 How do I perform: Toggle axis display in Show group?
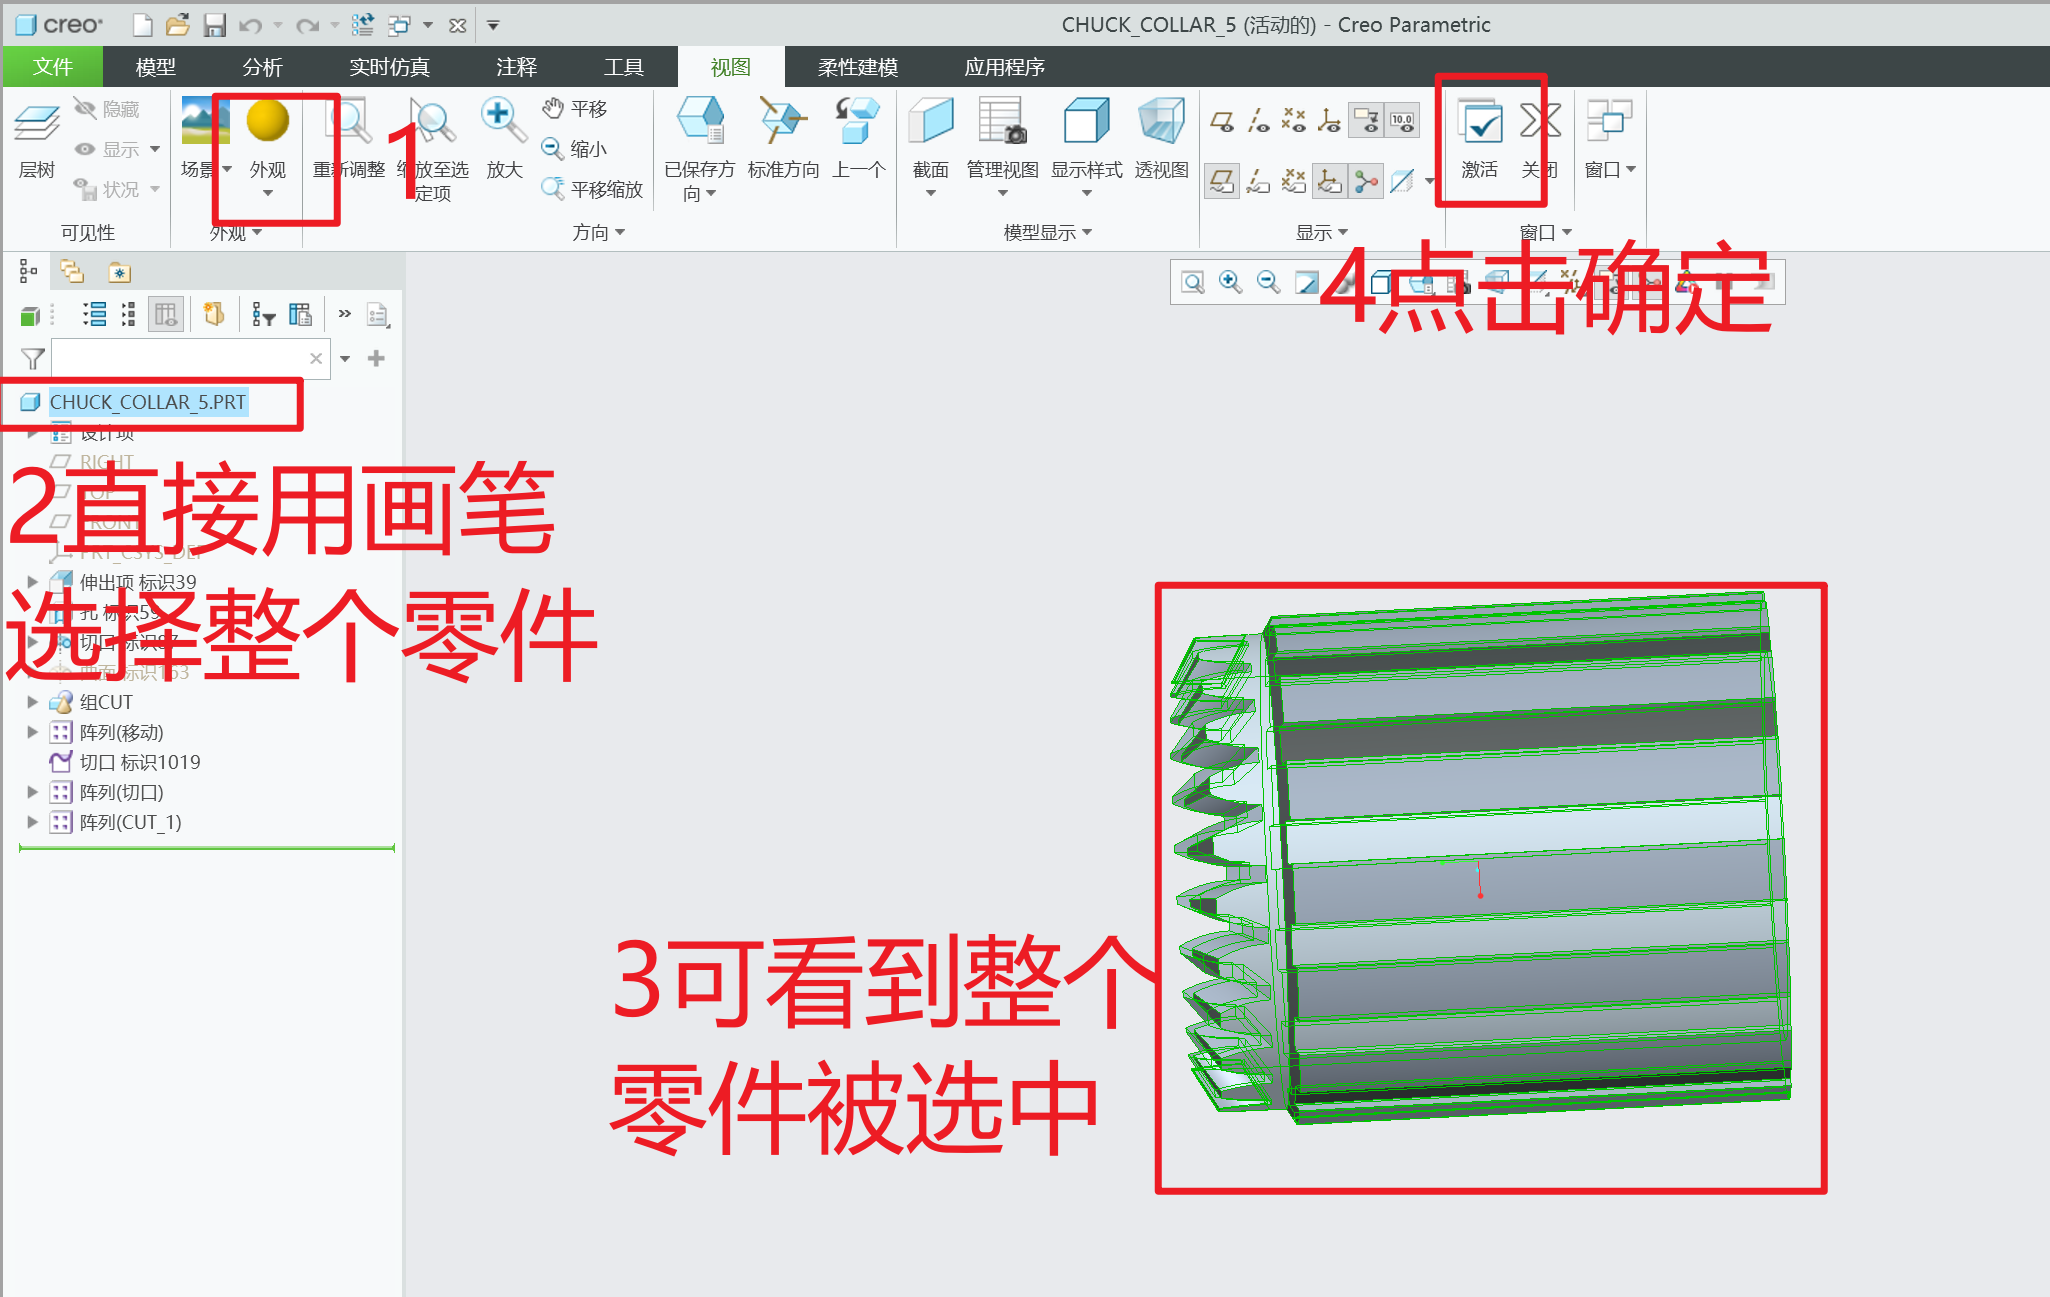[1258, 121]
